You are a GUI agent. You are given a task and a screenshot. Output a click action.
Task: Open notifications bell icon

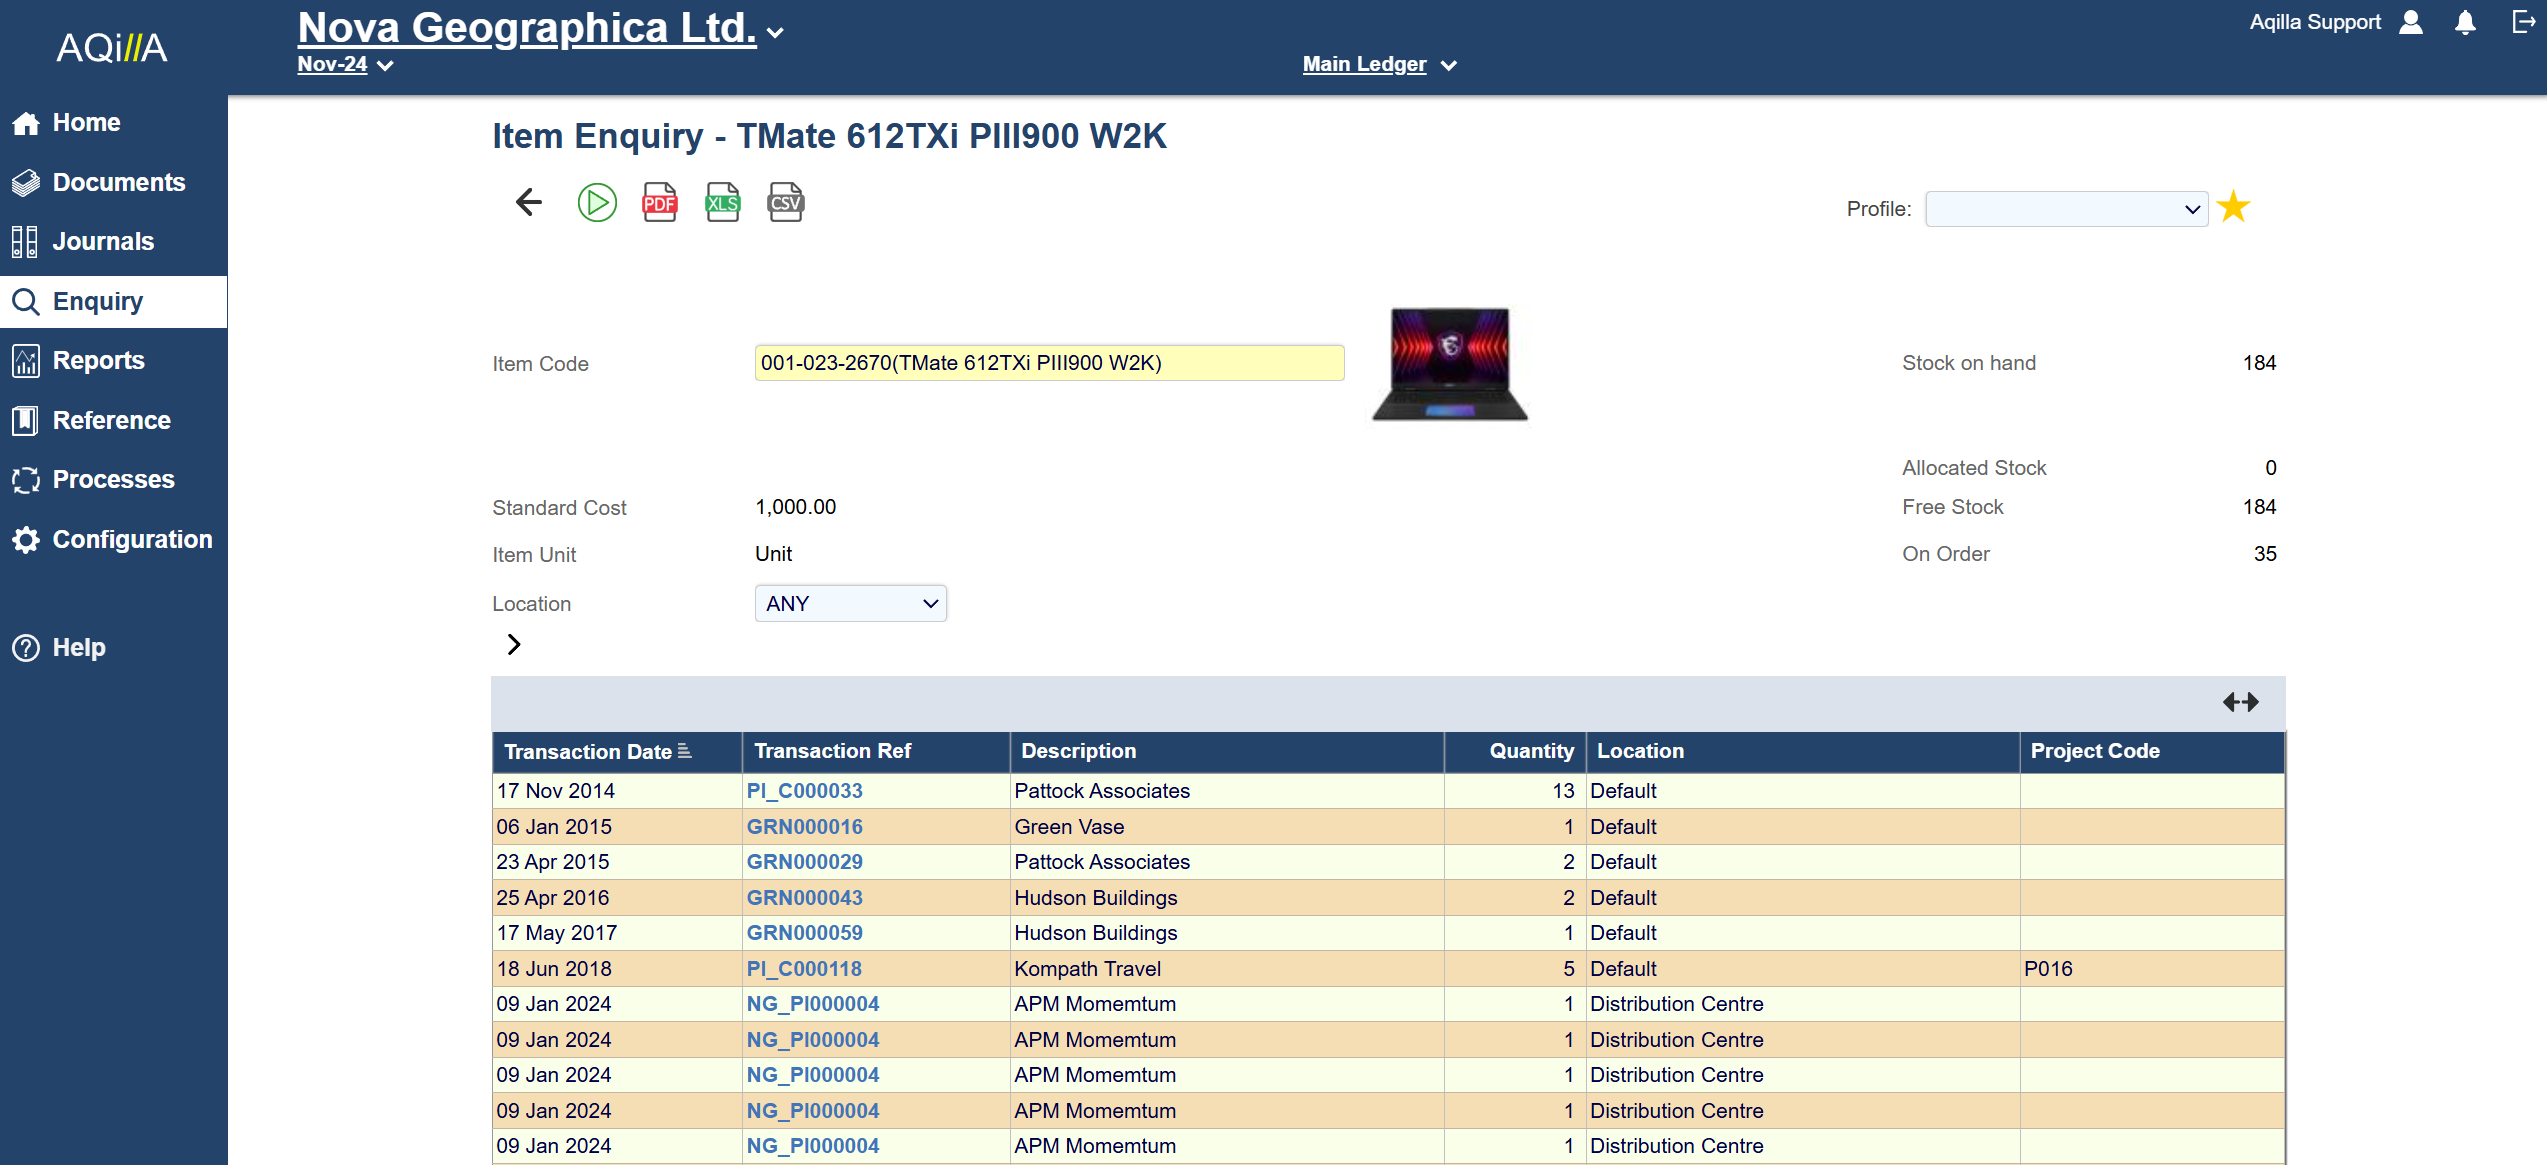pyautogui.click(x=2465, y=23)
